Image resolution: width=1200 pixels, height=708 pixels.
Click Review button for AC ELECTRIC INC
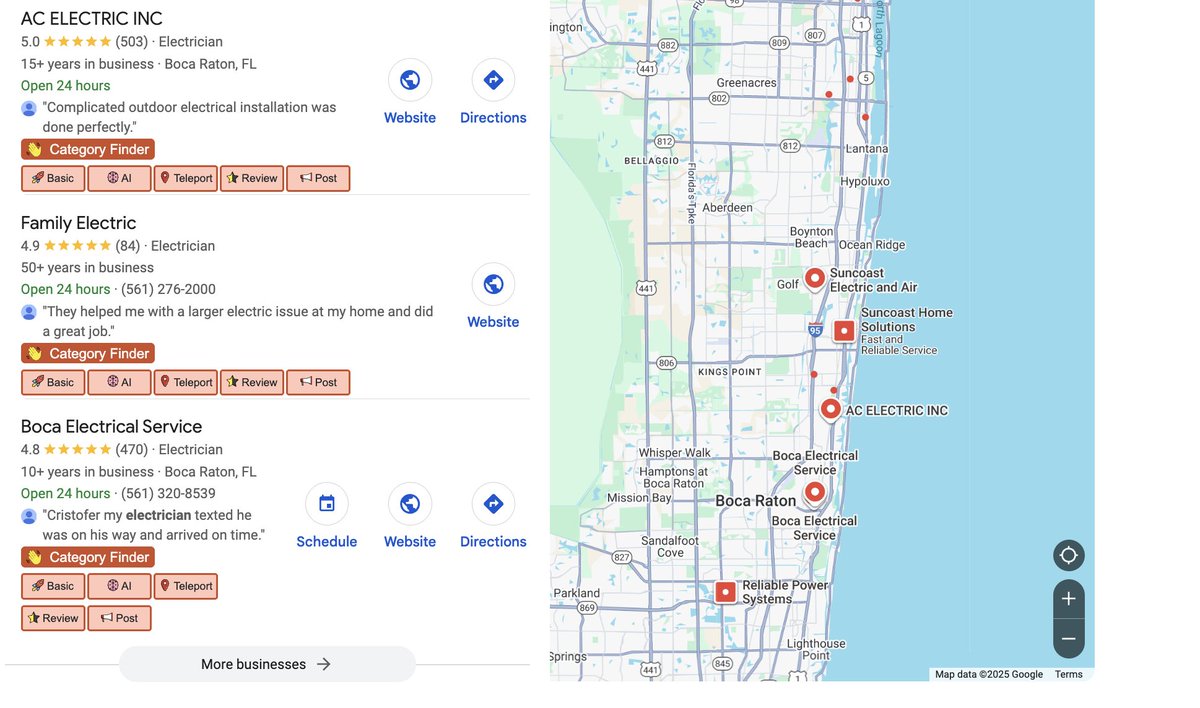(252, 178)
